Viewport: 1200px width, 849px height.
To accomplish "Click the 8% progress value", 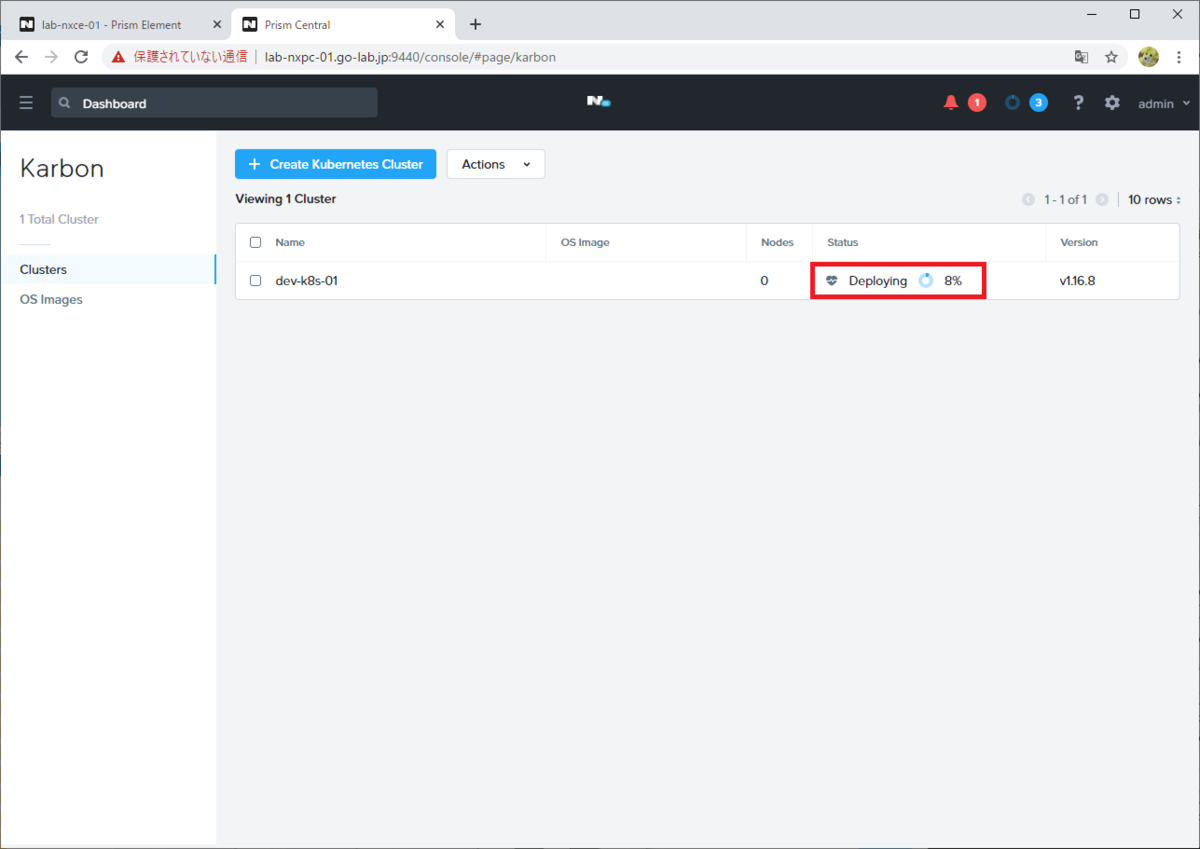I will [x=953, y=281].
